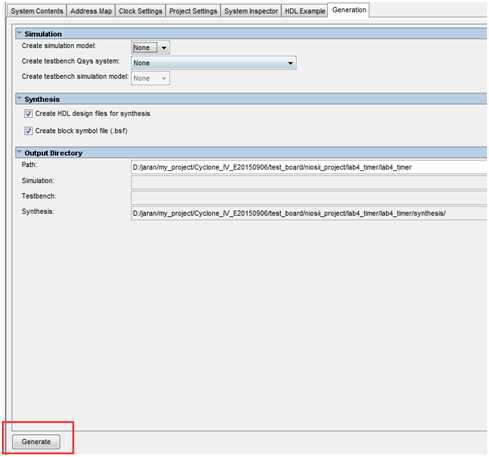
Task: Open the Create testbench simulation model dropdown
Action: click(151, 78)
